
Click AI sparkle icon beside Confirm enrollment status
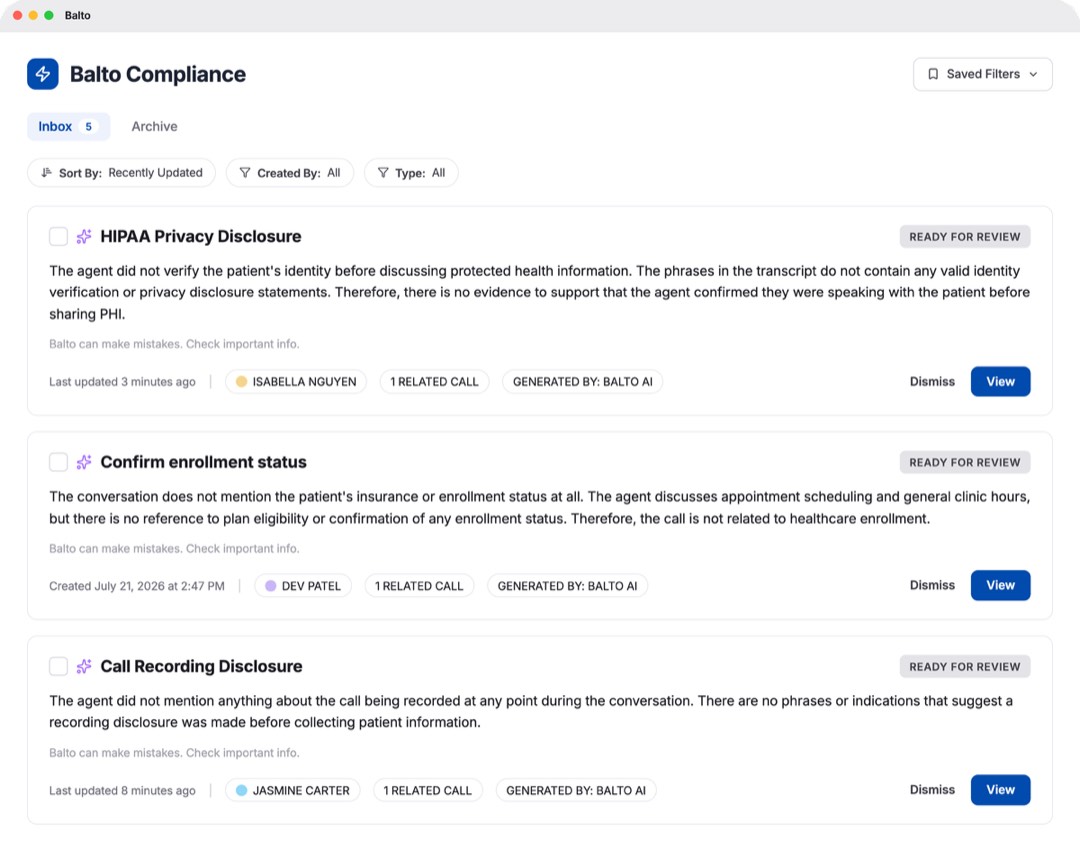[x=84, y=462]
